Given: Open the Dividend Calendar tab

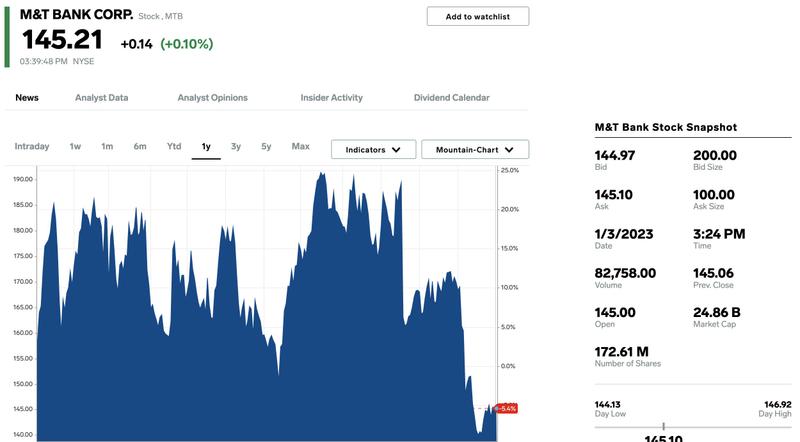Looking at the screenshot, I should 452,97.
